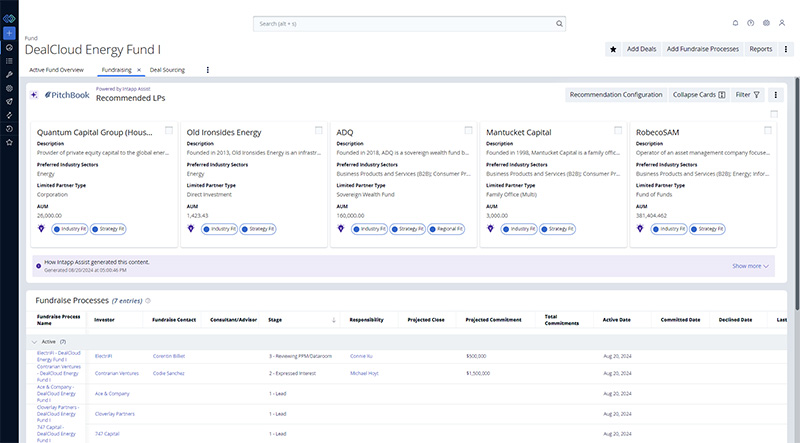The height and width of the screenshot is (443, 800).
Task: Open the settings gear in the top bar
Action: click(766, 23)
